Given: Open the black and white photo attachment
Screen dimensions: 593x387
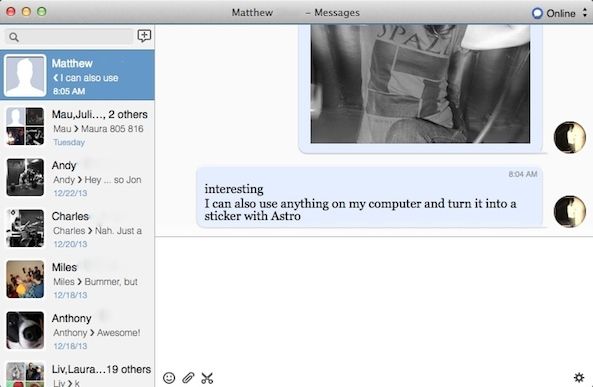Looking at the screenshot, I should click(x=420, y=84).
